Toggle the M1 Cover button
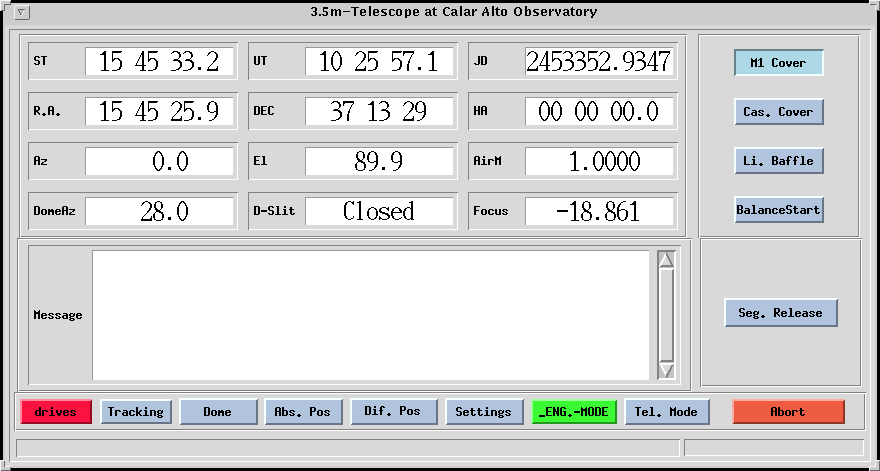The image size is (880, 471). (779, 63)
